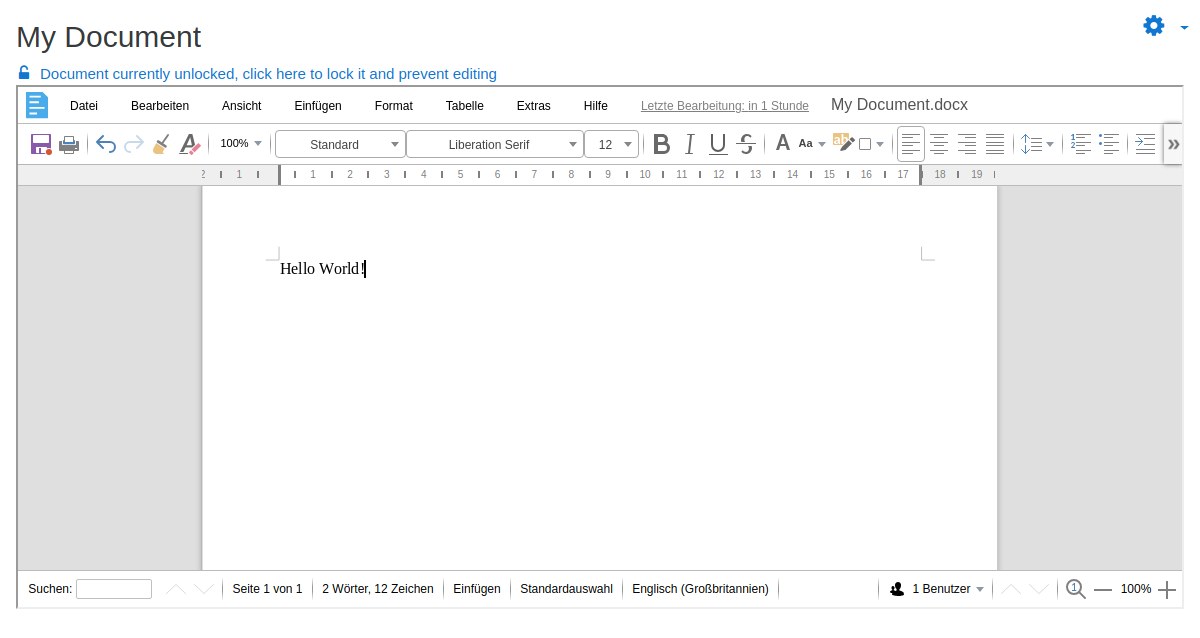The height and width of the screenshot is (638, 1200).
Task: Click the redo arrow icon
Action: click(134, 144)
